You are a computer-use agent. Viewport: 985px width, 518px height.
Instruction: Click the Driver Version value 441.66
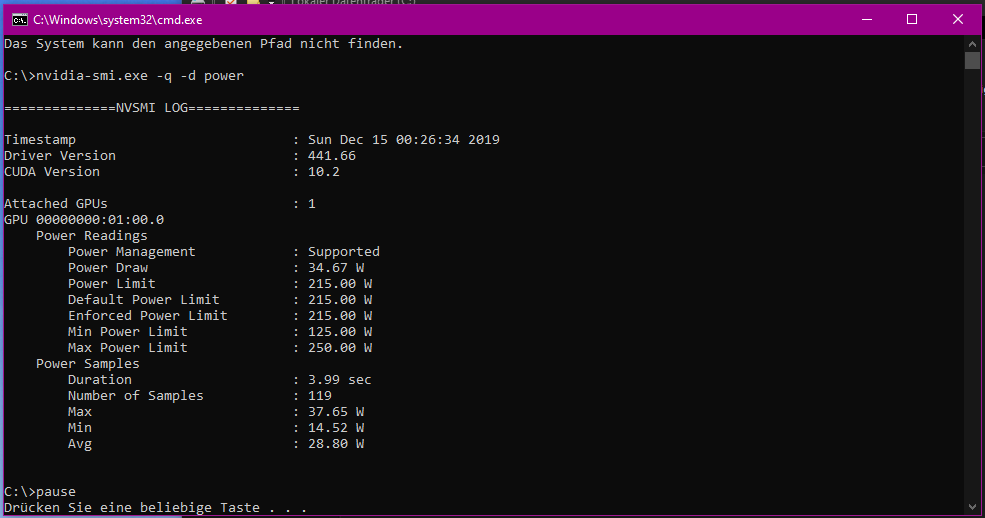pos(332,156)
